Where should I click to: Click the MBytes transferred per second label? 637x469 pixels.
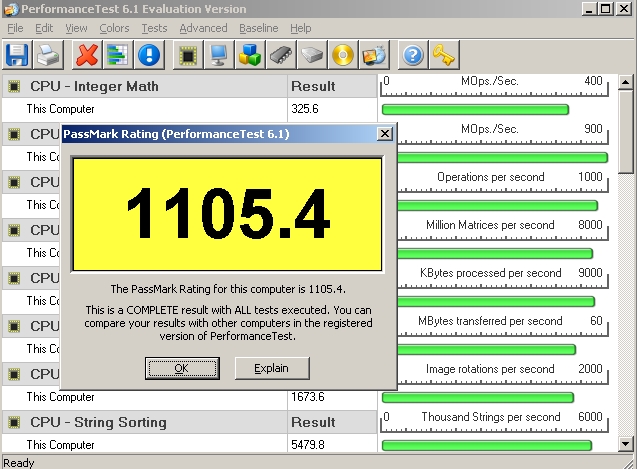[490, 321]
